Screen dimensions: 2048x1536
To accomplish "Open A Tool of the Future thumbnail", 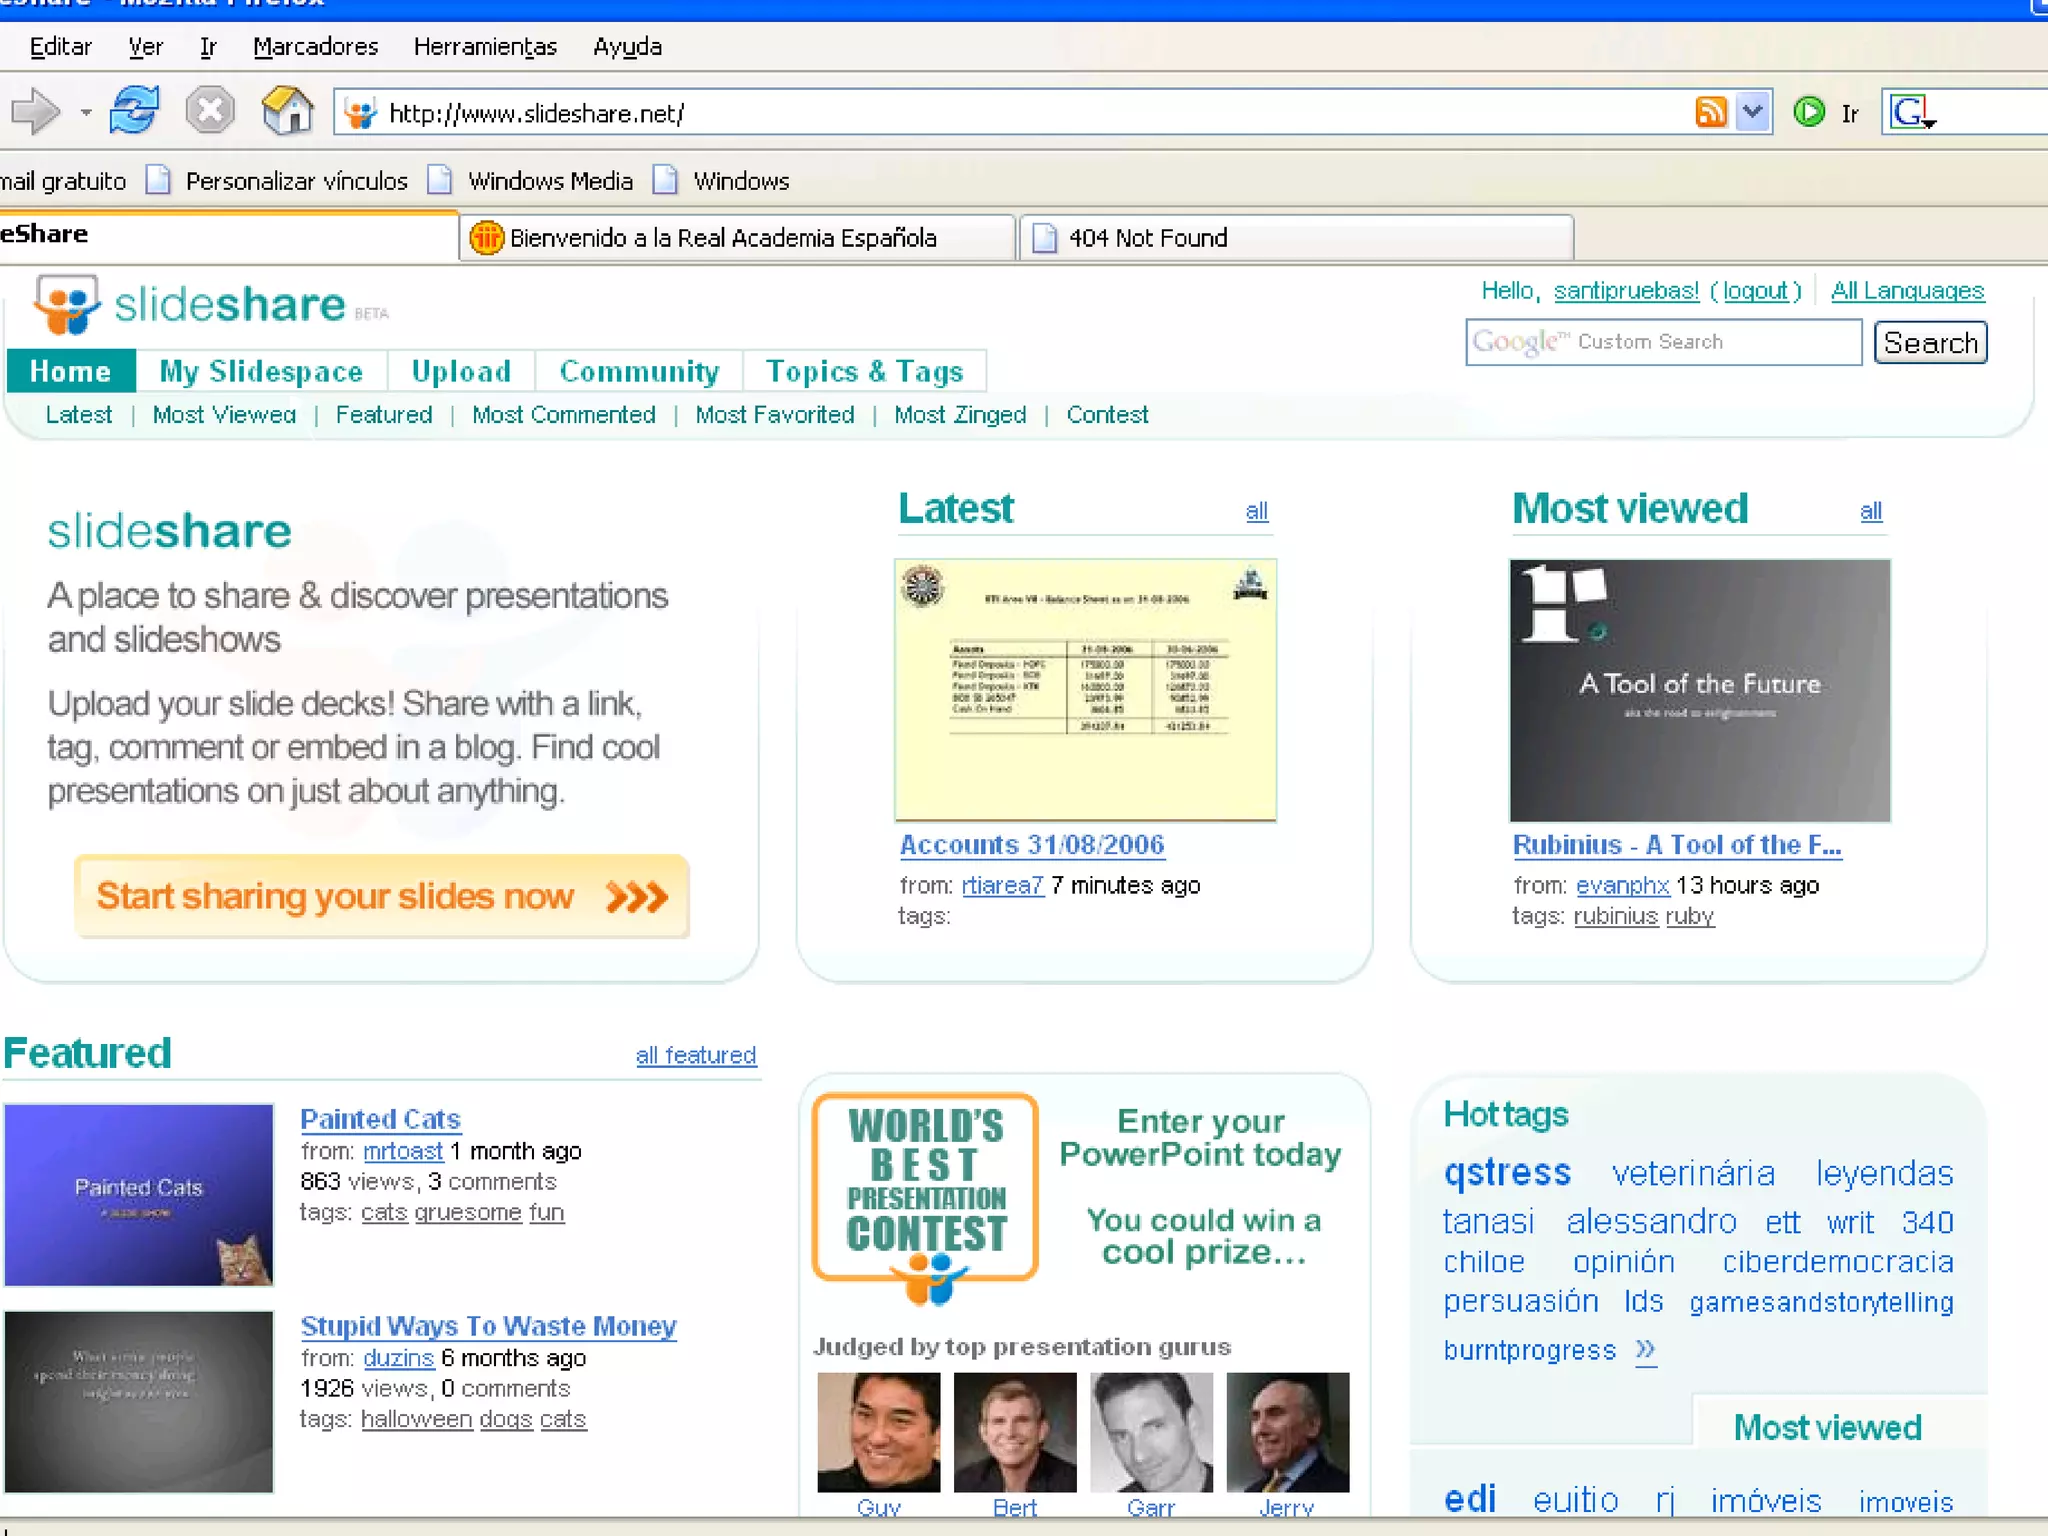I will 1699,690.
